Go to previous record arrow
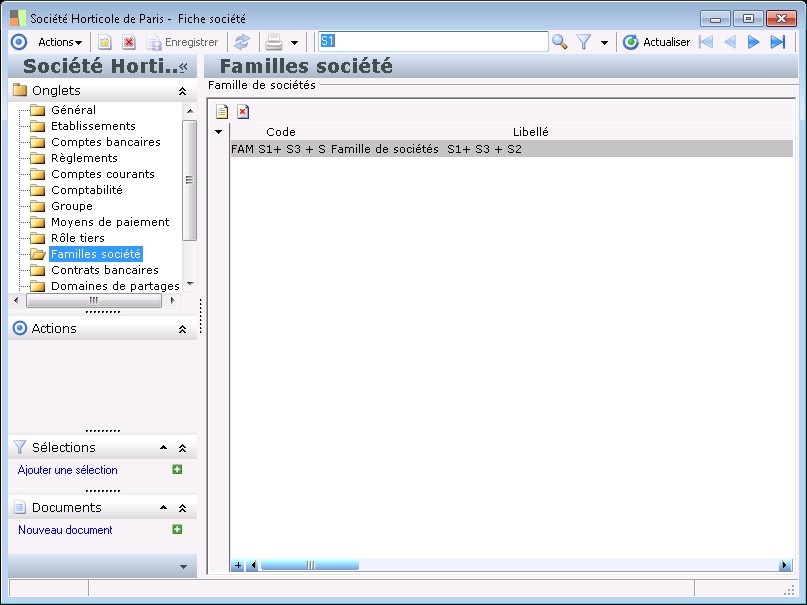 (730, 42)
